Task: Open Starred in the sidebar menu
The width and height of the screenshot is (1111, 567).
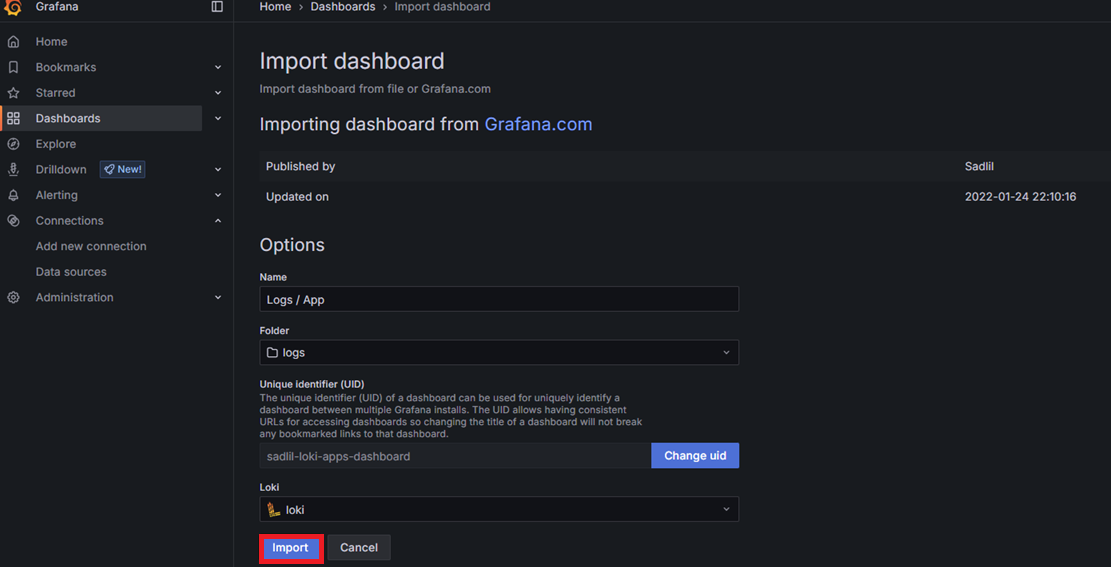Action: (55, 93)
